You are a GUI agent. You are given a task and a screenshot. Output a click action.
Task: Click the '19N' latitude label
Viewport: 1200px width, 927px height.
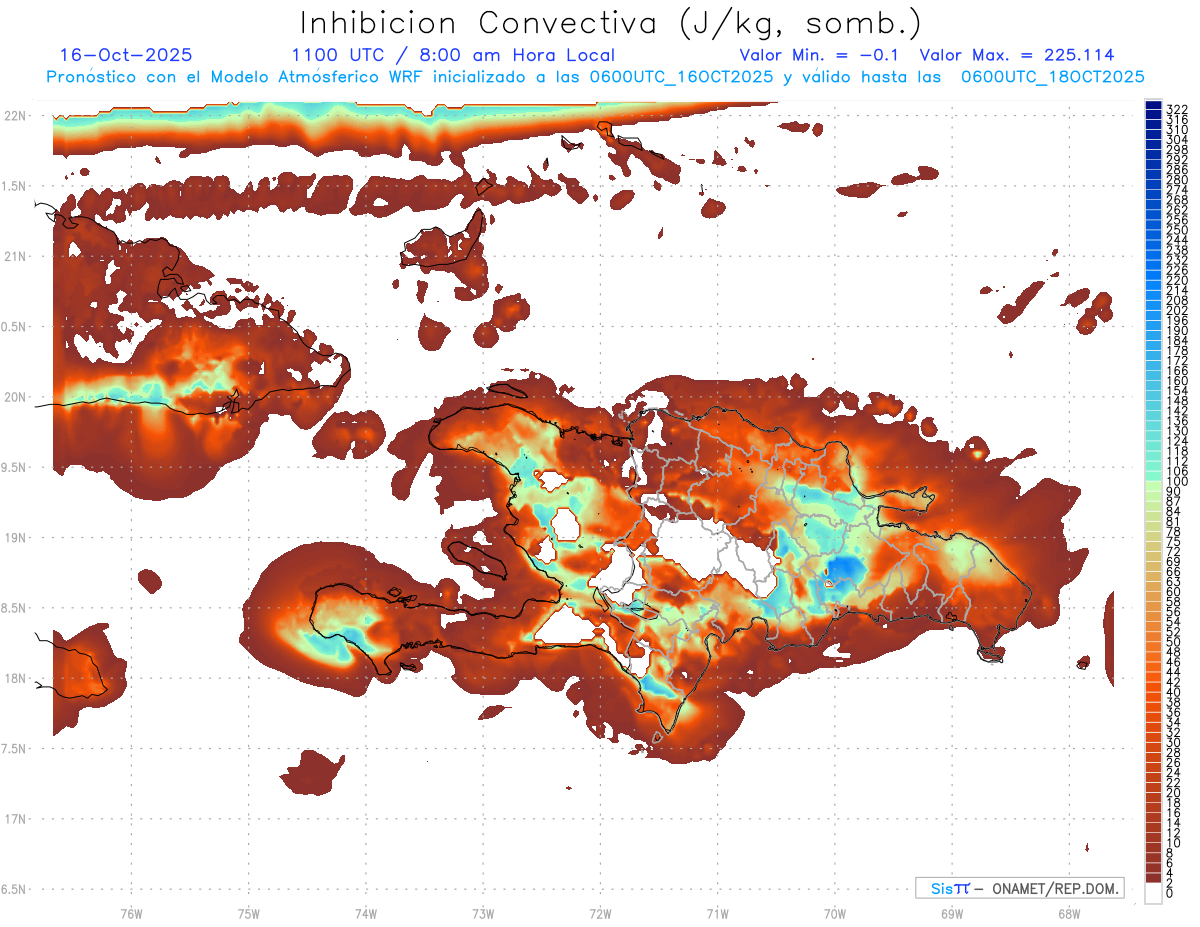pos(15,538)
